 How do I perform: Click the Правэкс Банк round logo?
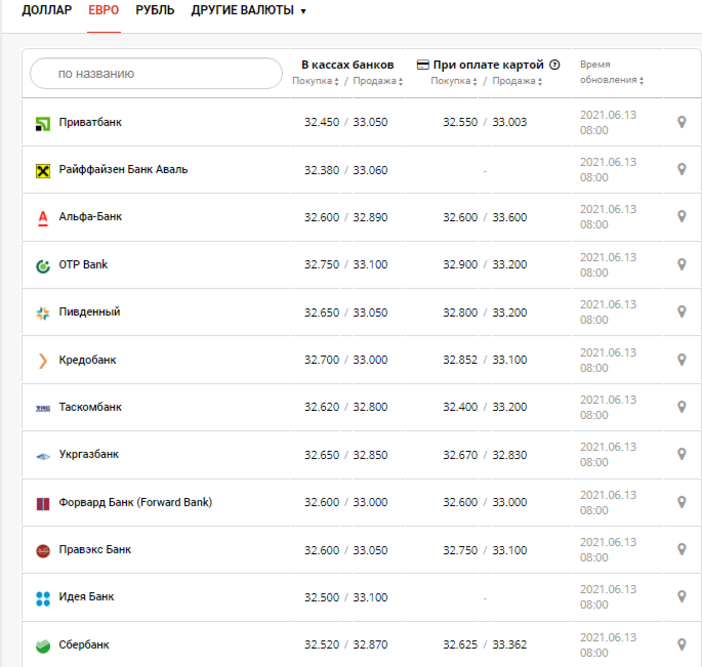(43, 551)
